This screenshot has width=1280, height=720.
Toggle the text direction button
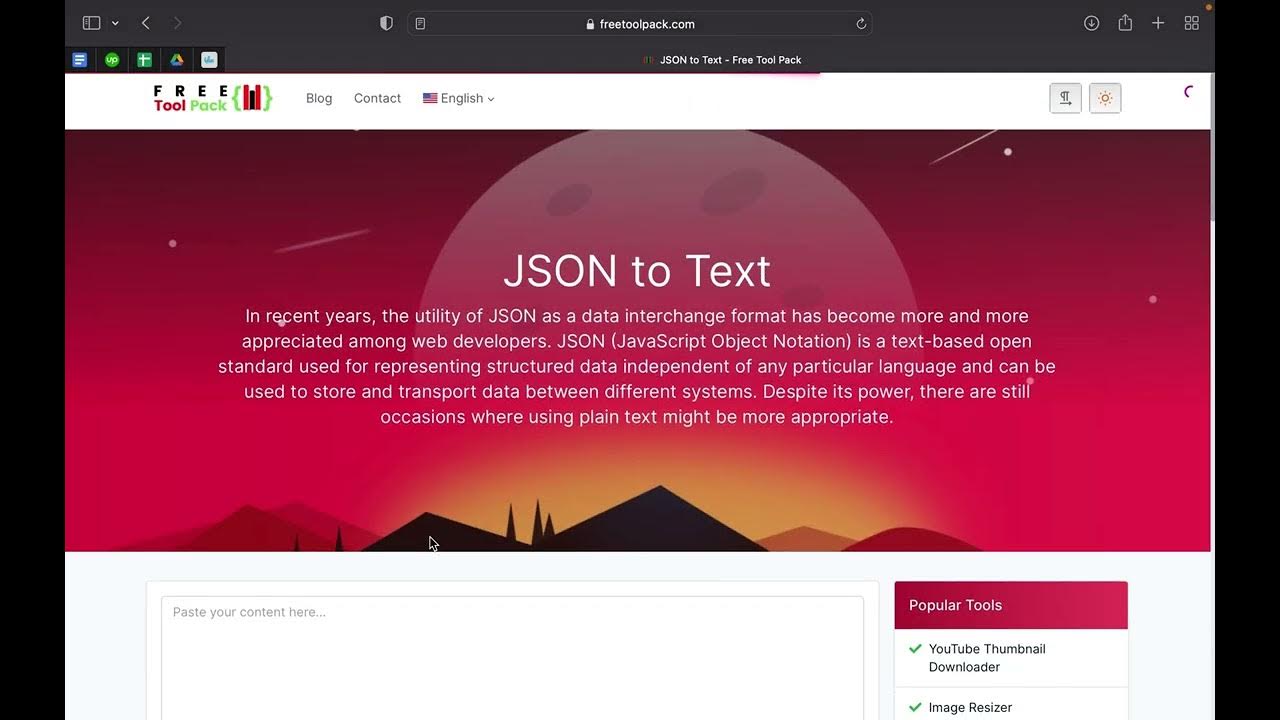1065,98
